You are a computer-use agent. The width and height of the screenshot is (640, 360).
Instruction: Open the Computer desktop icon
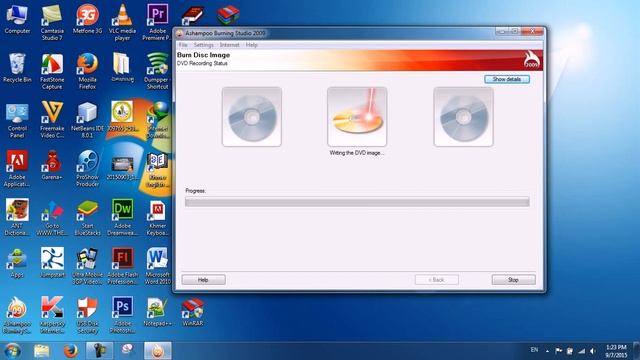17,19
